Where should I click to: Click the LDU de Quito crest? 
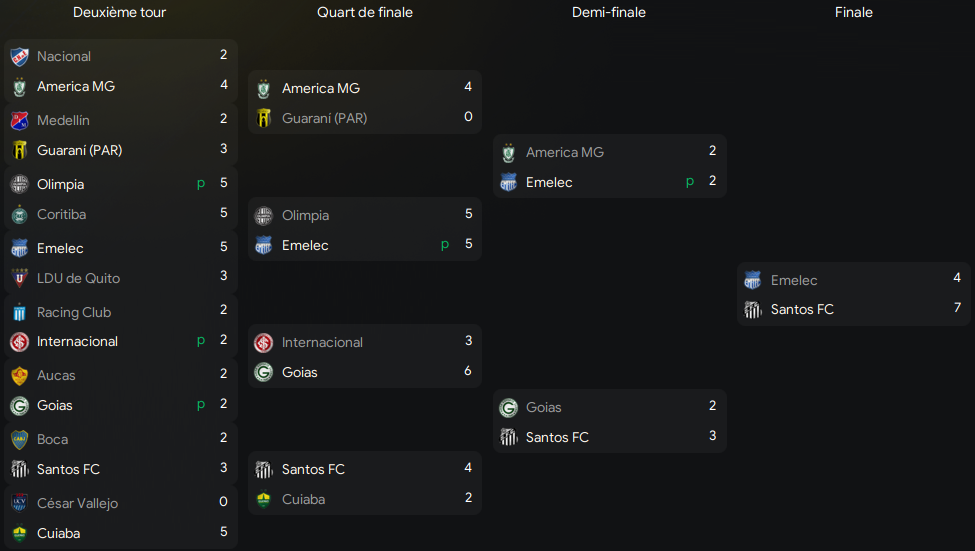pos(20,278)
